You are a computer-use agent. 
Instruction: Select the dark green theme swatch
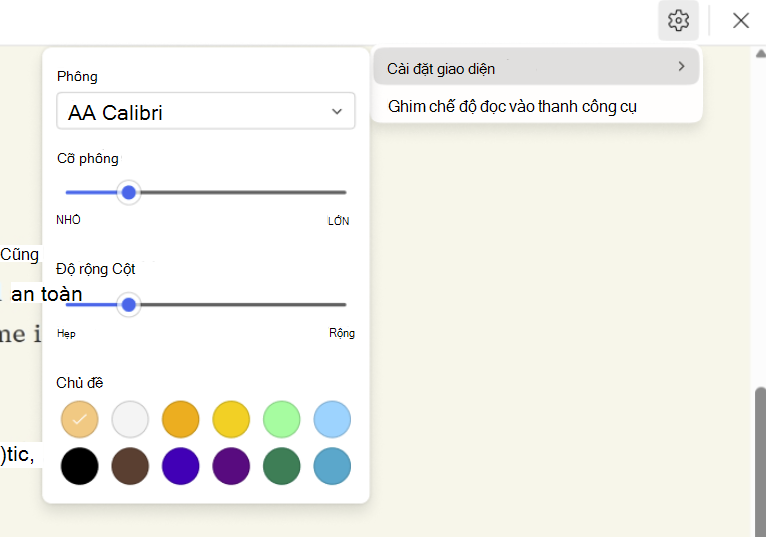coord(282,466)
